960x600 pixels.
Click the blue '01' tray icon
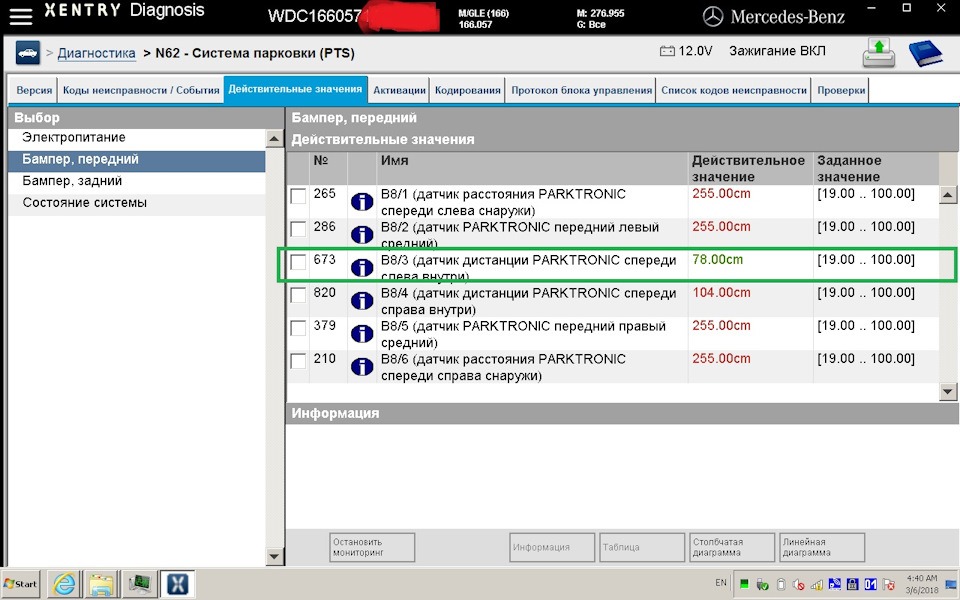coord(870,584)
